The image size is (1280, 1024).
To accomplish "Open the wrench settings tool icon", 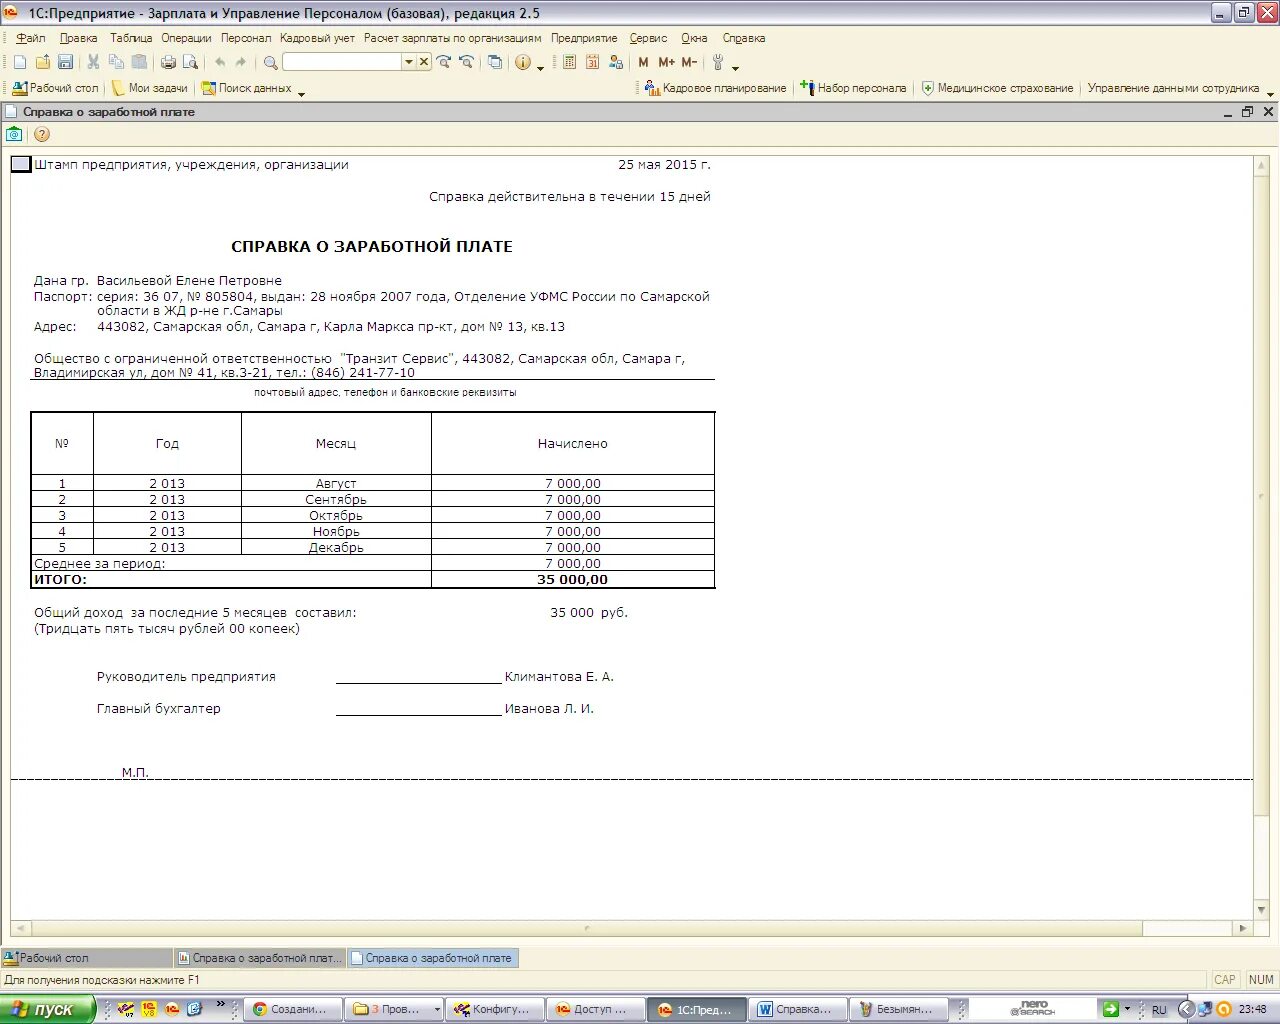I will pos(718,62).
